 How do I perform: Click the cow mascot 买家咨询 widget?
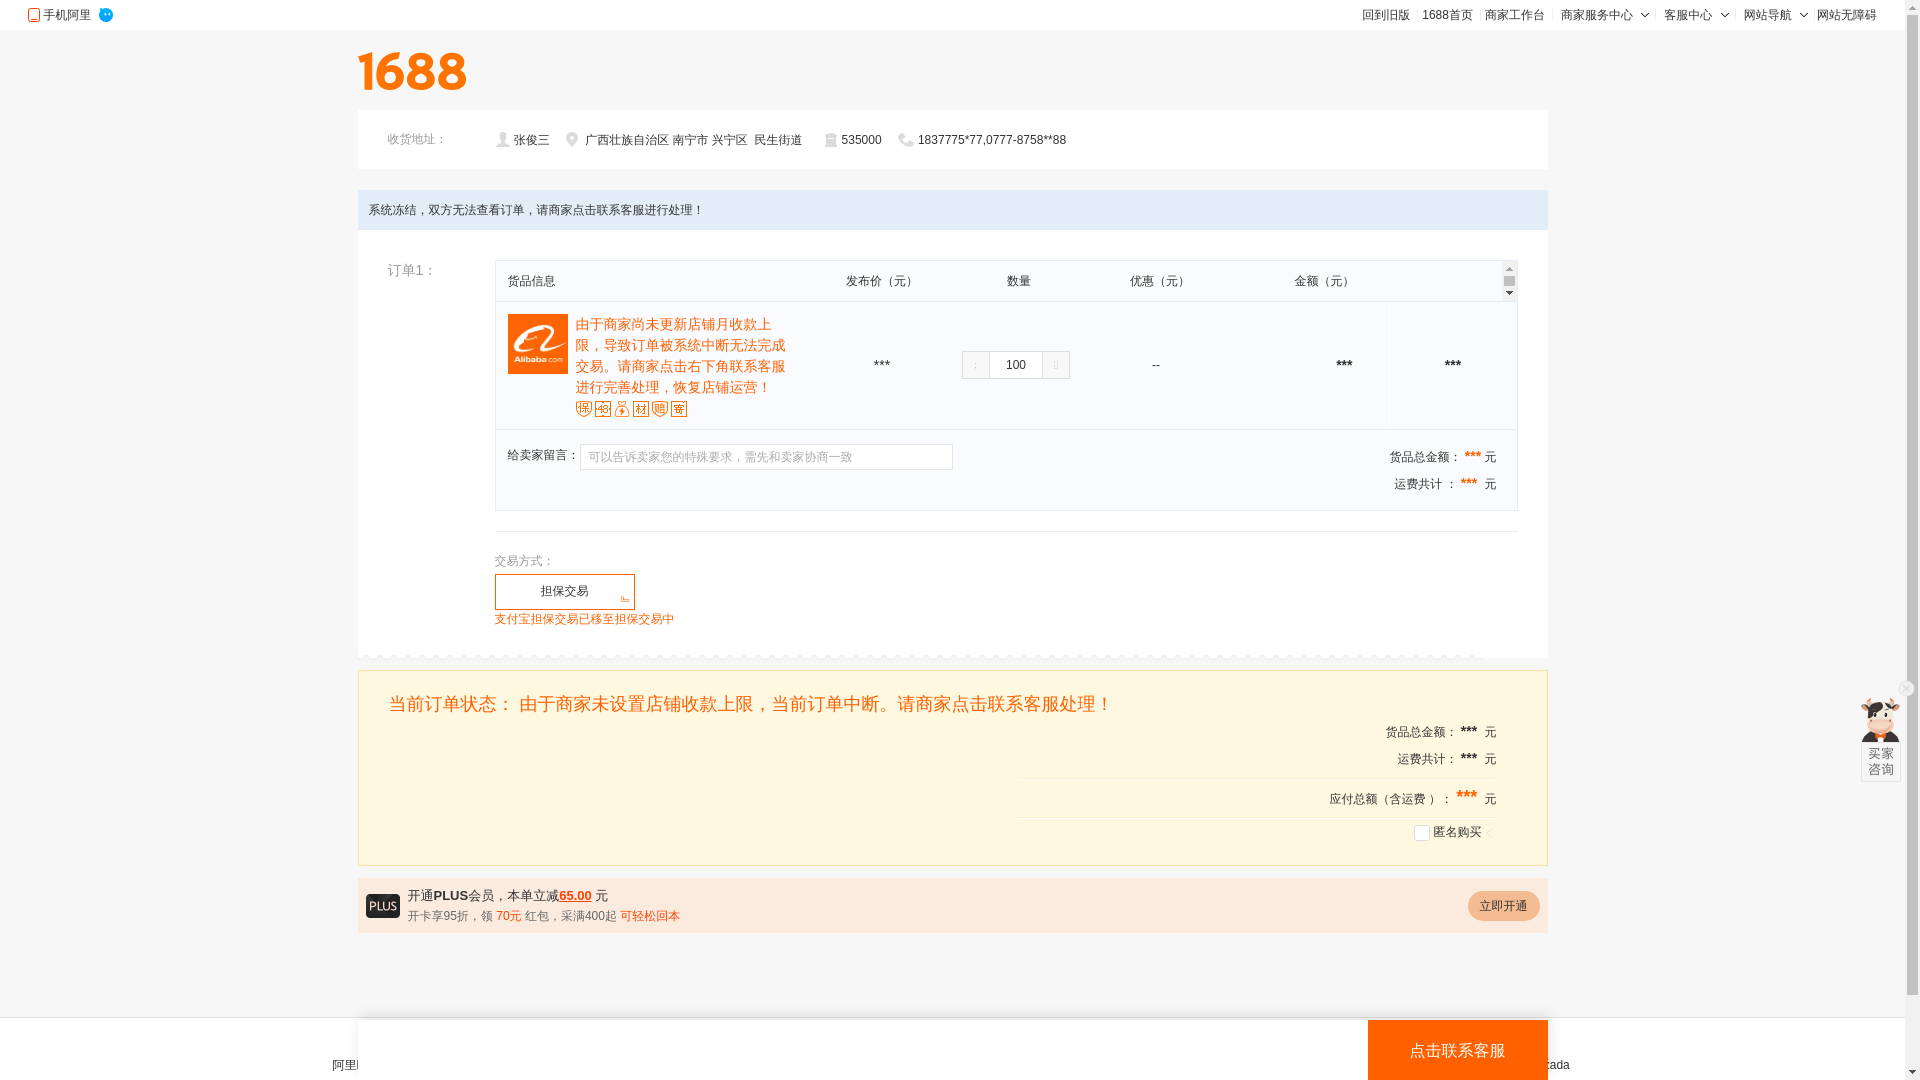[1881, 740]
